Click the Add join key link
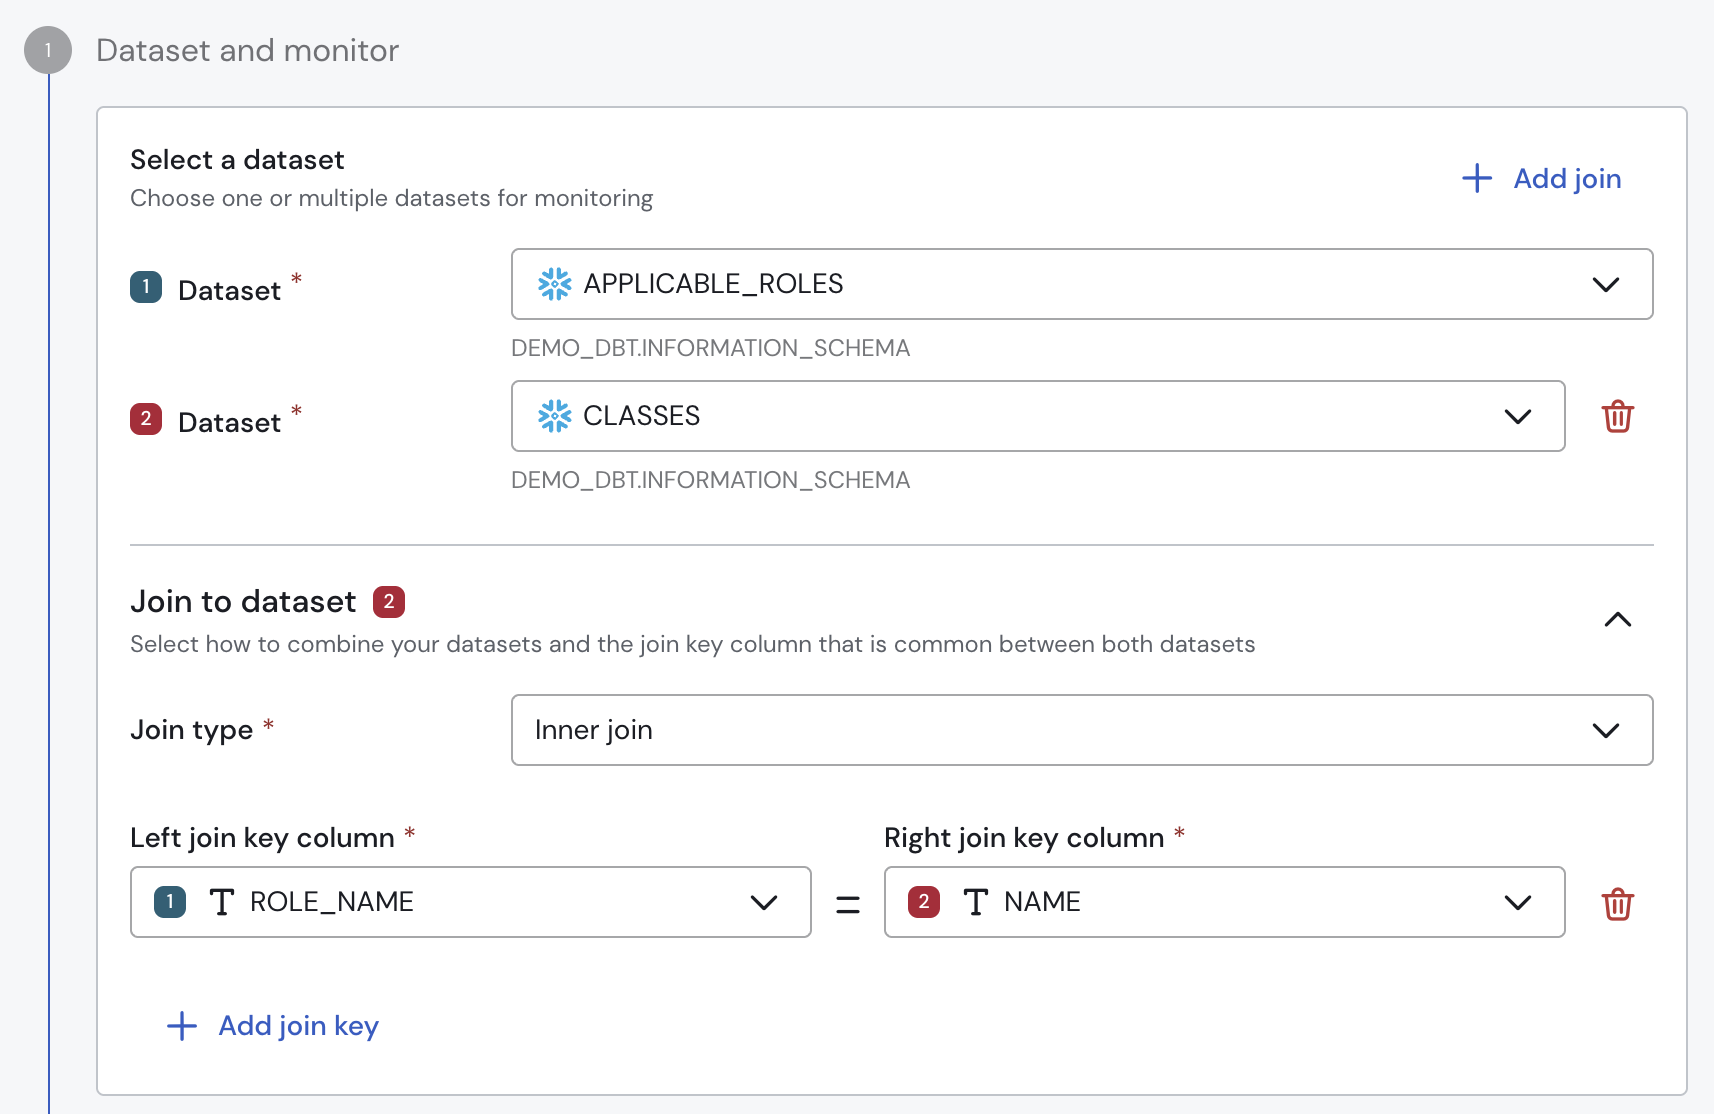The width and height of the screenshot is (1714, 1114). click(x=297, y=1025)
